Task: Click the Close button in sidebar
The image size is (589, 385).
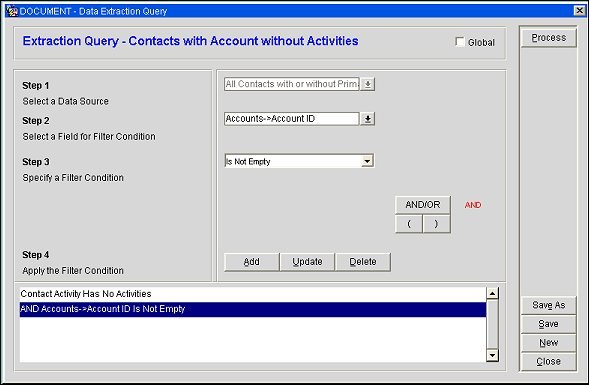Action: [548, 361]
